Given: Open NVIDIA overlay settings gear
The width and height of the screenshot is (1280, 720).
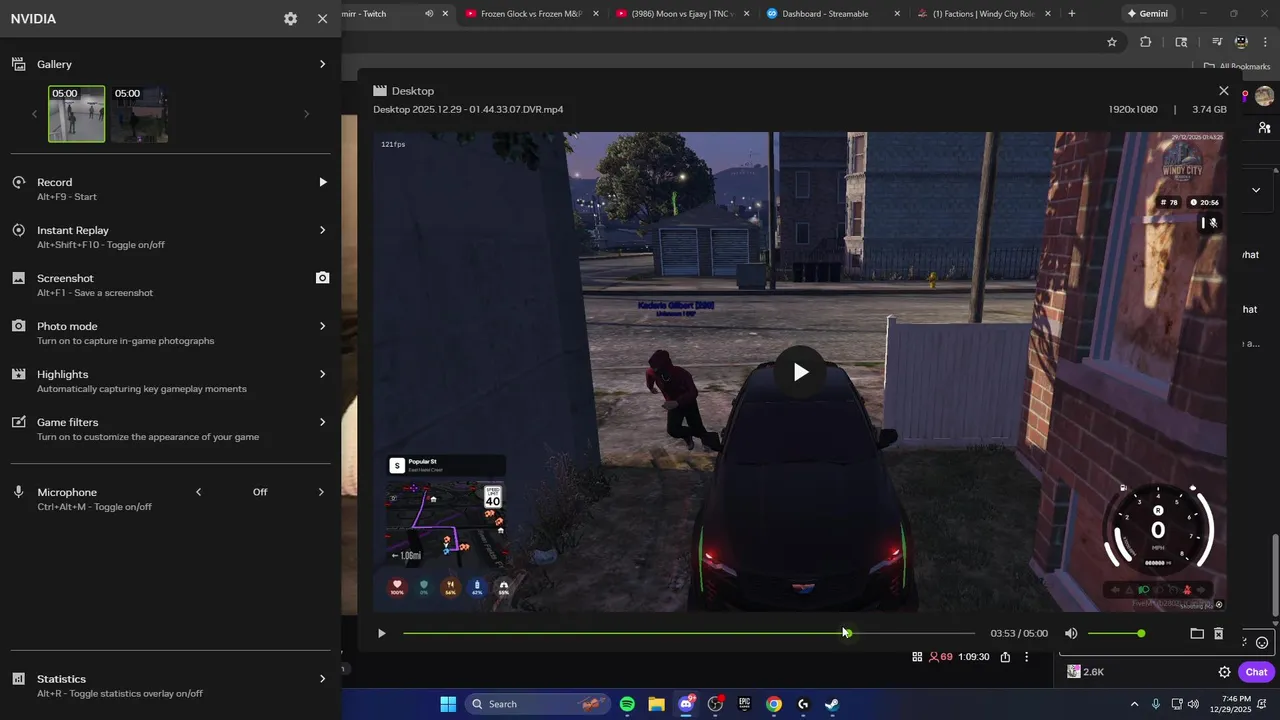Looking at the screenshot, I should pyautogui.click(x=290, y=19).
